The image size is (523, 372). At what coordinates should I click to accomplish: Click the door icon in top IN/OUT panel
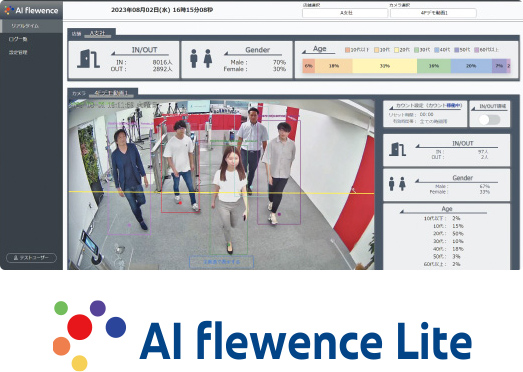(88, 59)
